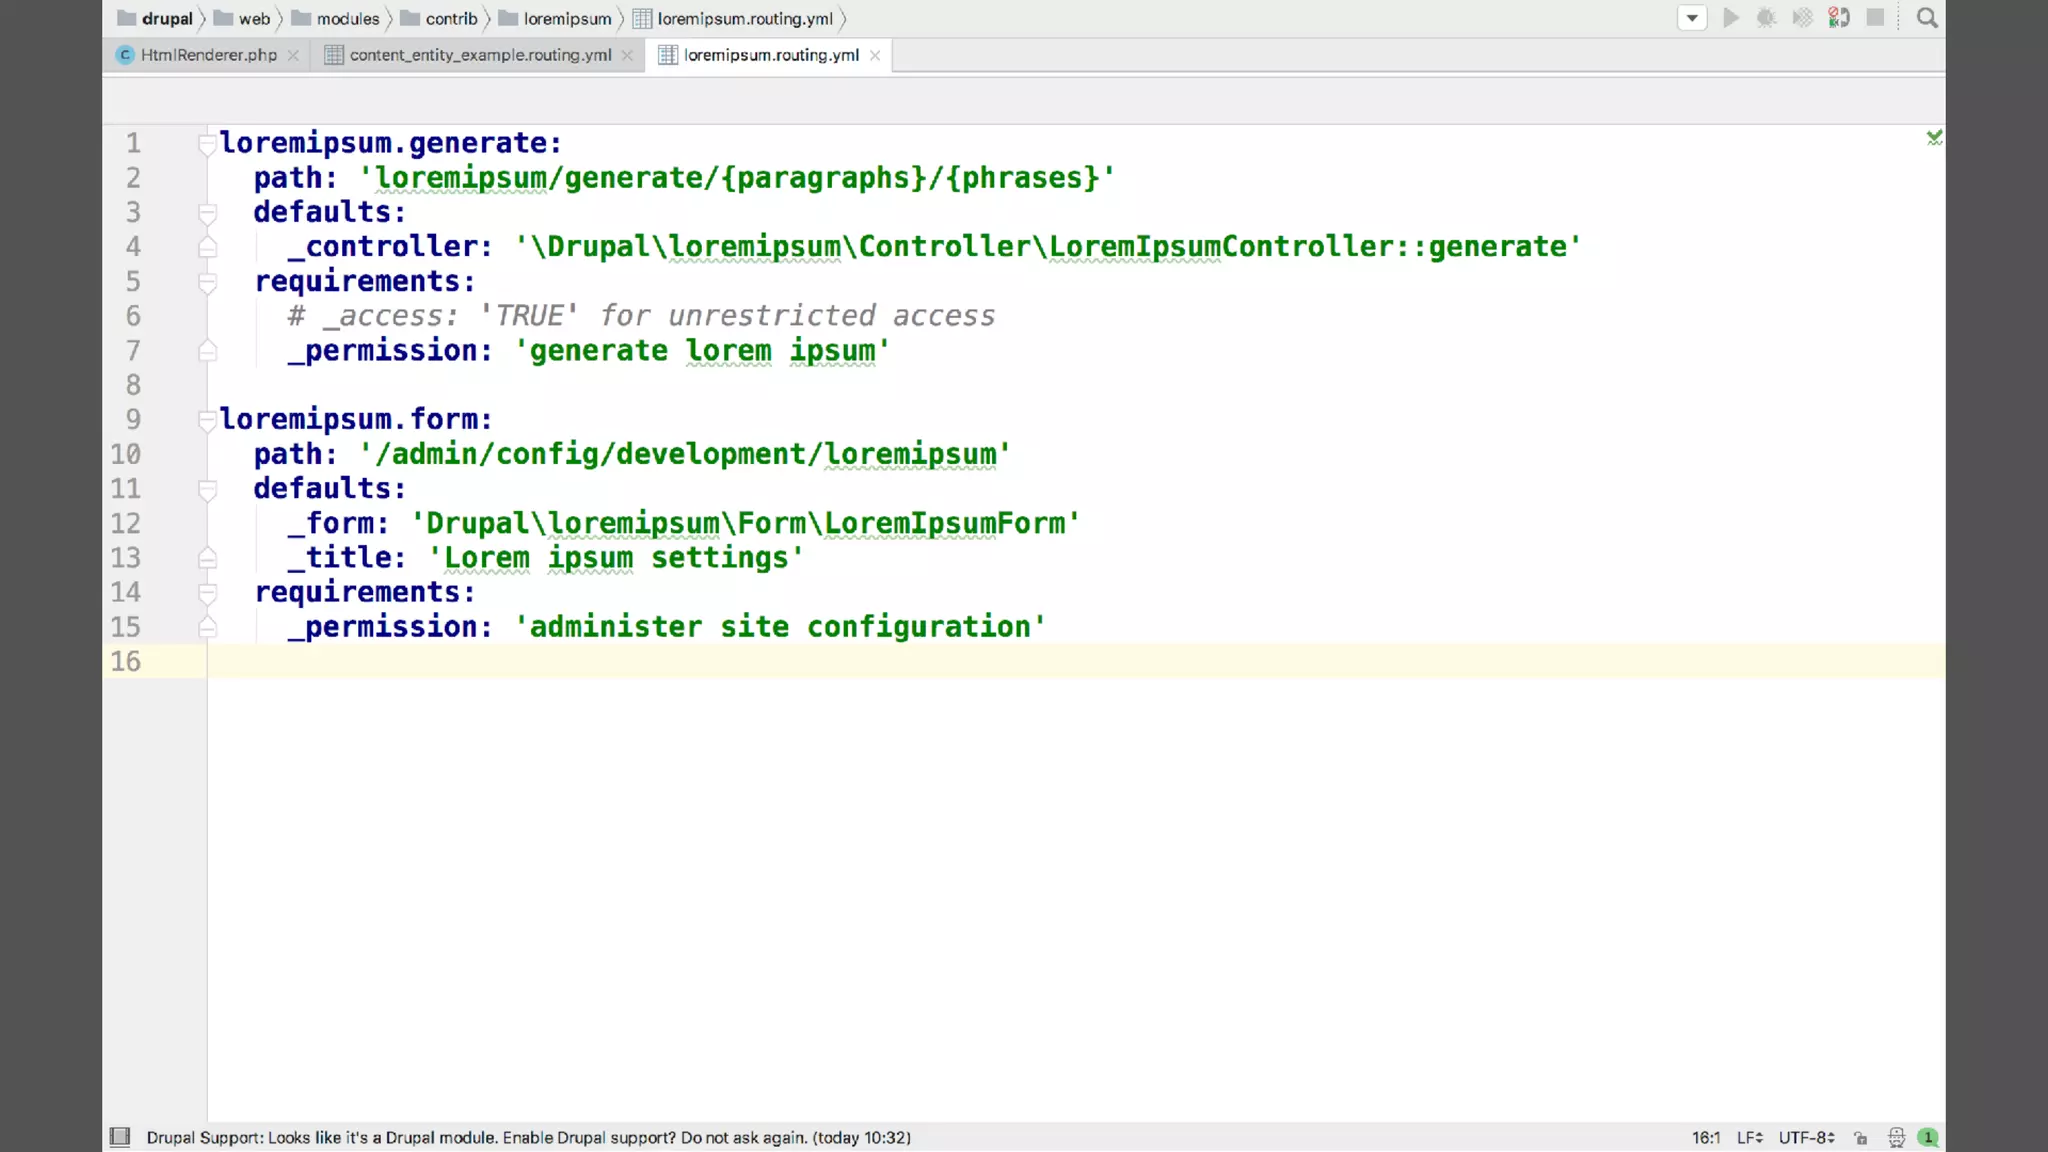2048x1152 pixels.
Task: Toggle PHP debug connection listening icon
Action: point(1839,18)
